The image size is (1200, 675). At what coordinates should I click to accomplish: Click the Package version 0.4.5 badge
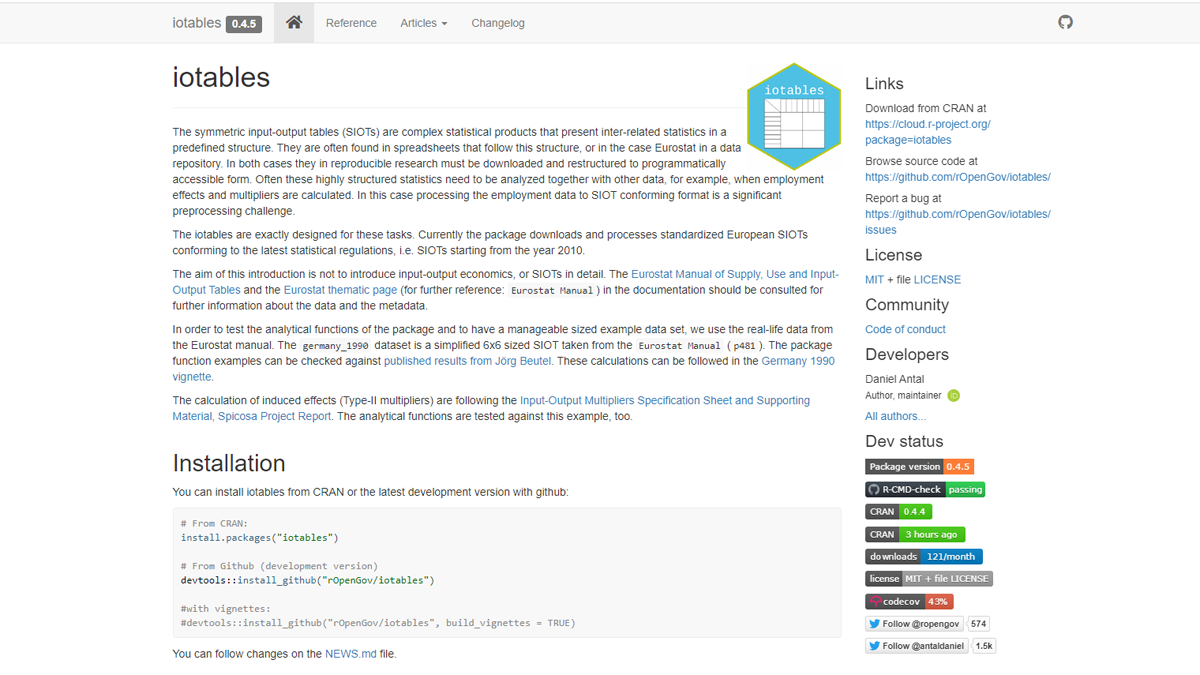919,466
